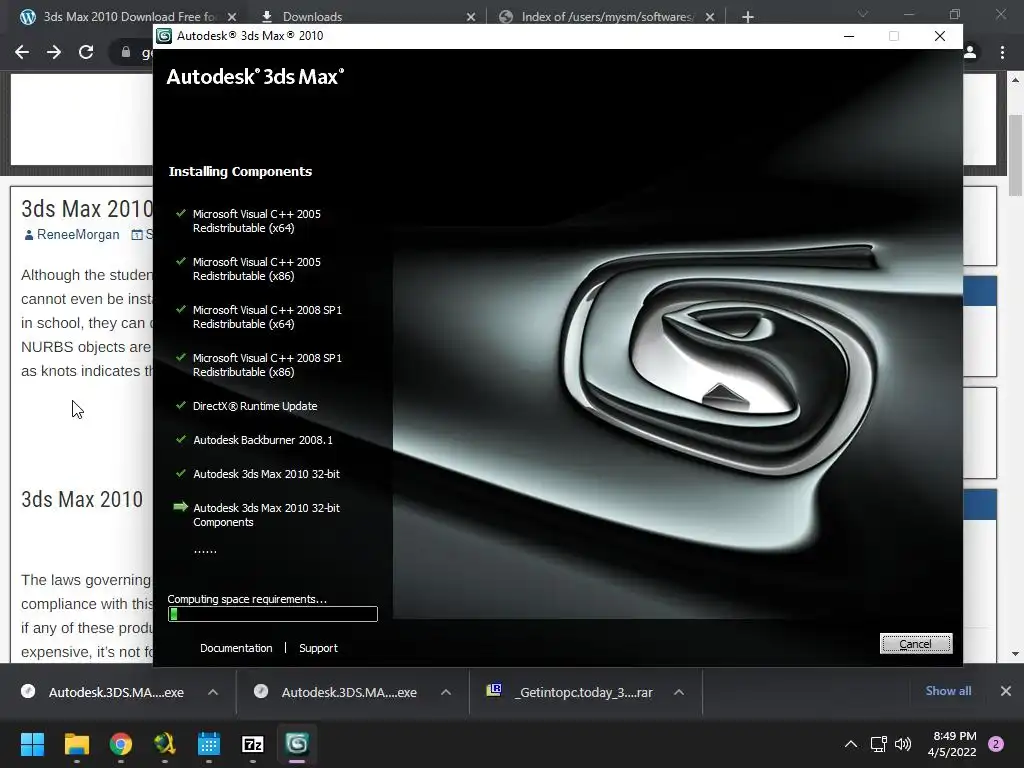This screenshot has height=768, width=1024.
Task: Reload the current browser page
Action: coord(86,52)
